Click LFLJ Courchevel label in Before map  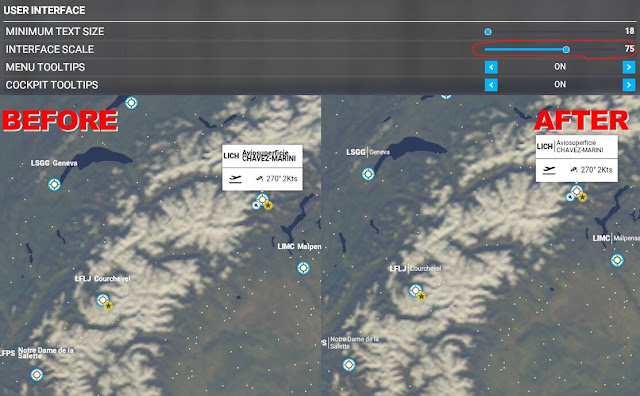[x=102, y=278]
